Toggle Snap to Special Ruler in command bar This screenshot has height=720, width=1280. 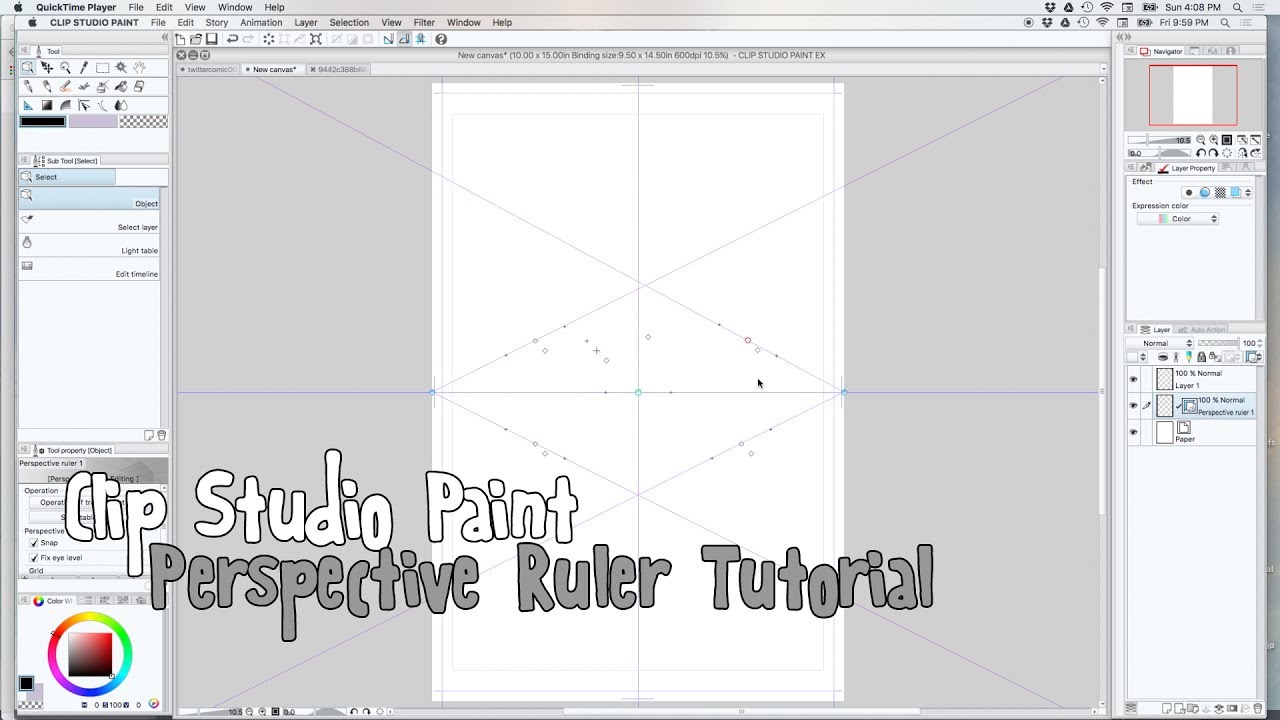404,39
